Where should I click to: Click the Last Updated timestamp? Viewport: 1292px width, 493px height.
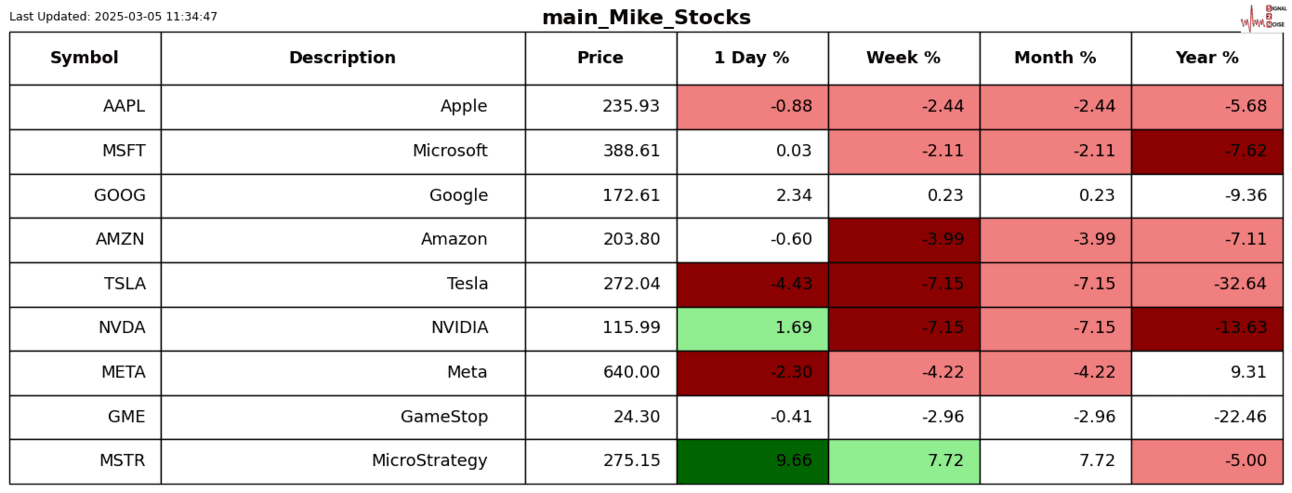(113, 17)
